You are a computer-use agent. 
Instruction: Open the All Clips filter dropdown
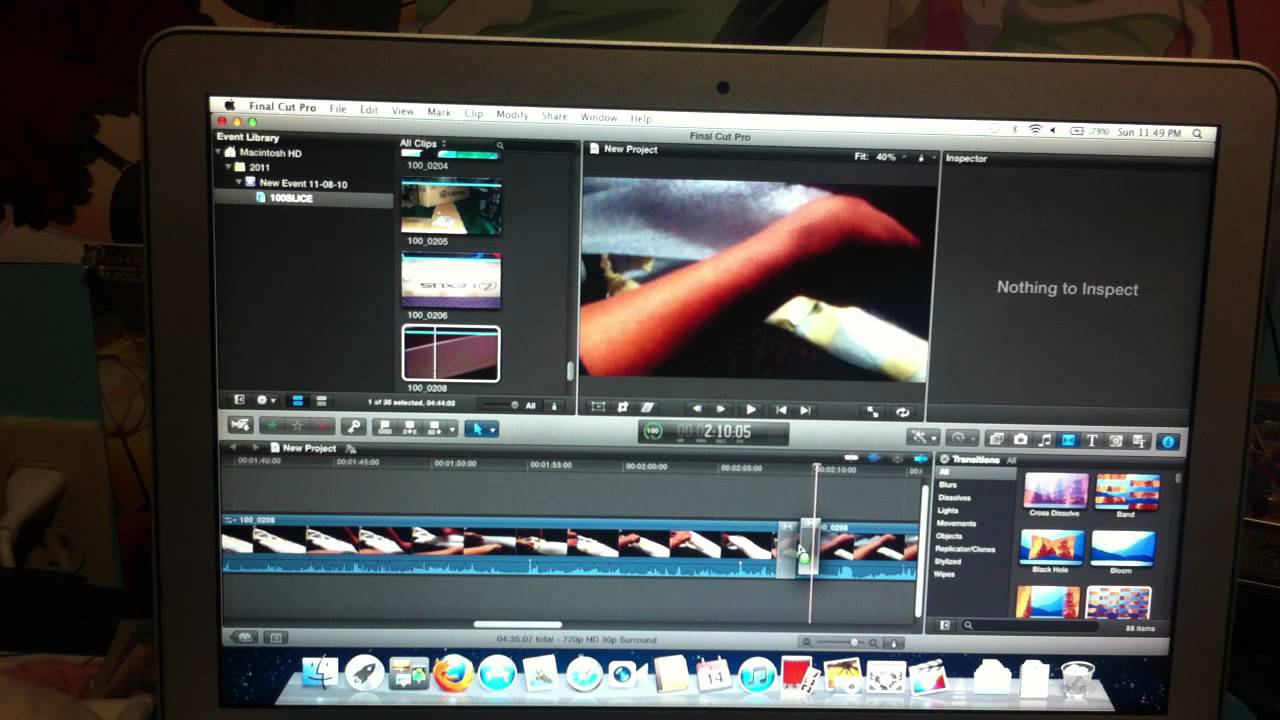[x=423, y=143]
